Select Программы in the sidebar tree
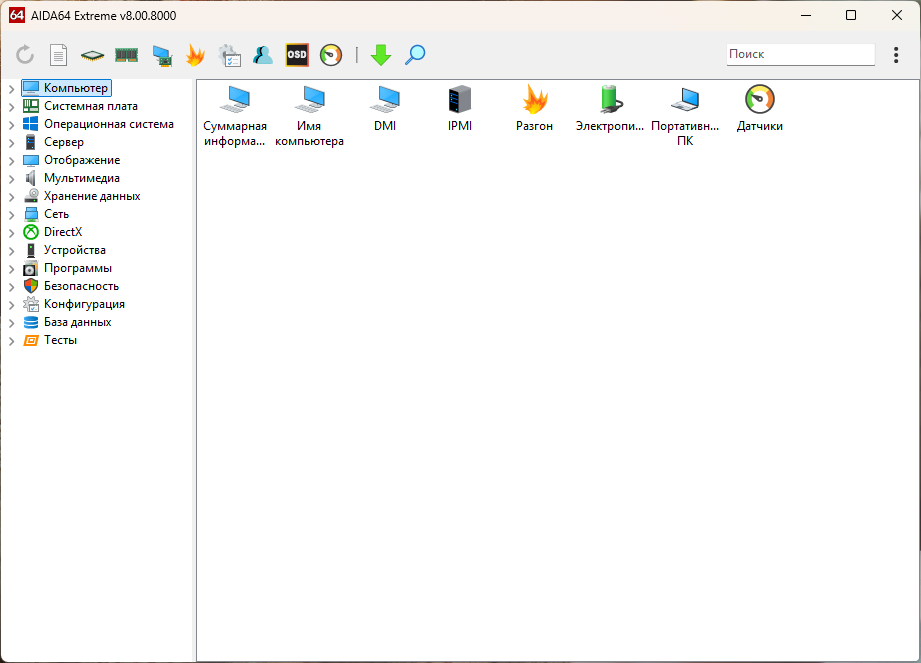921x663 pixels. 67,268
